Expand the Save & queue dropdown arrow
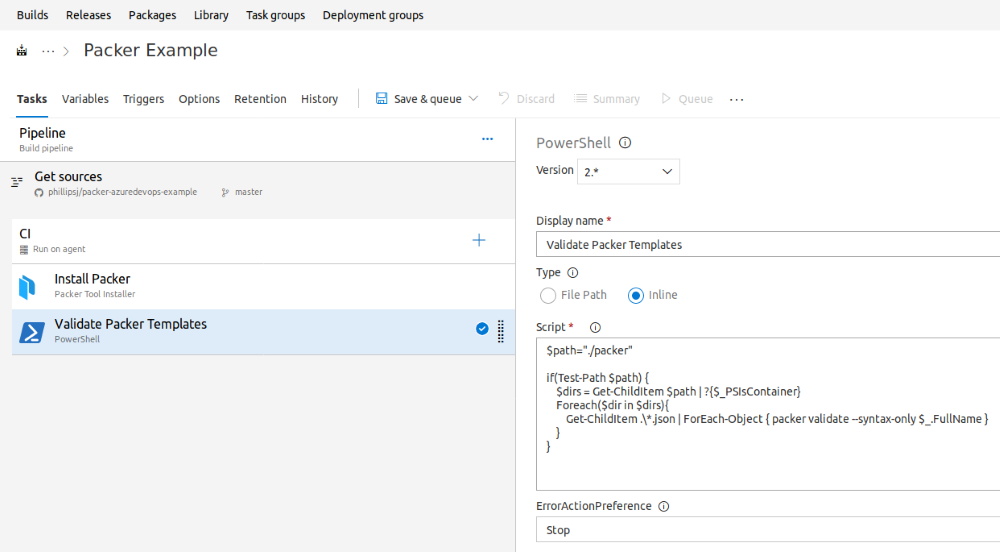This screenshot has width=1000, height=552. pyautogui.click(x=473, y=98)
